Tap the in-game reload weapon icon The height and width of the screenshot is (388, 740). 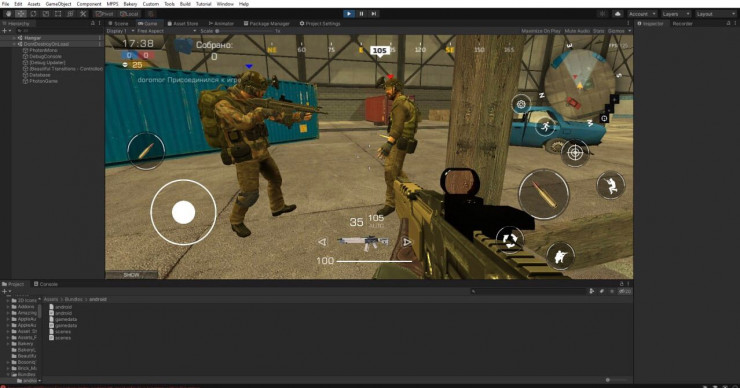tap(510, 240)
